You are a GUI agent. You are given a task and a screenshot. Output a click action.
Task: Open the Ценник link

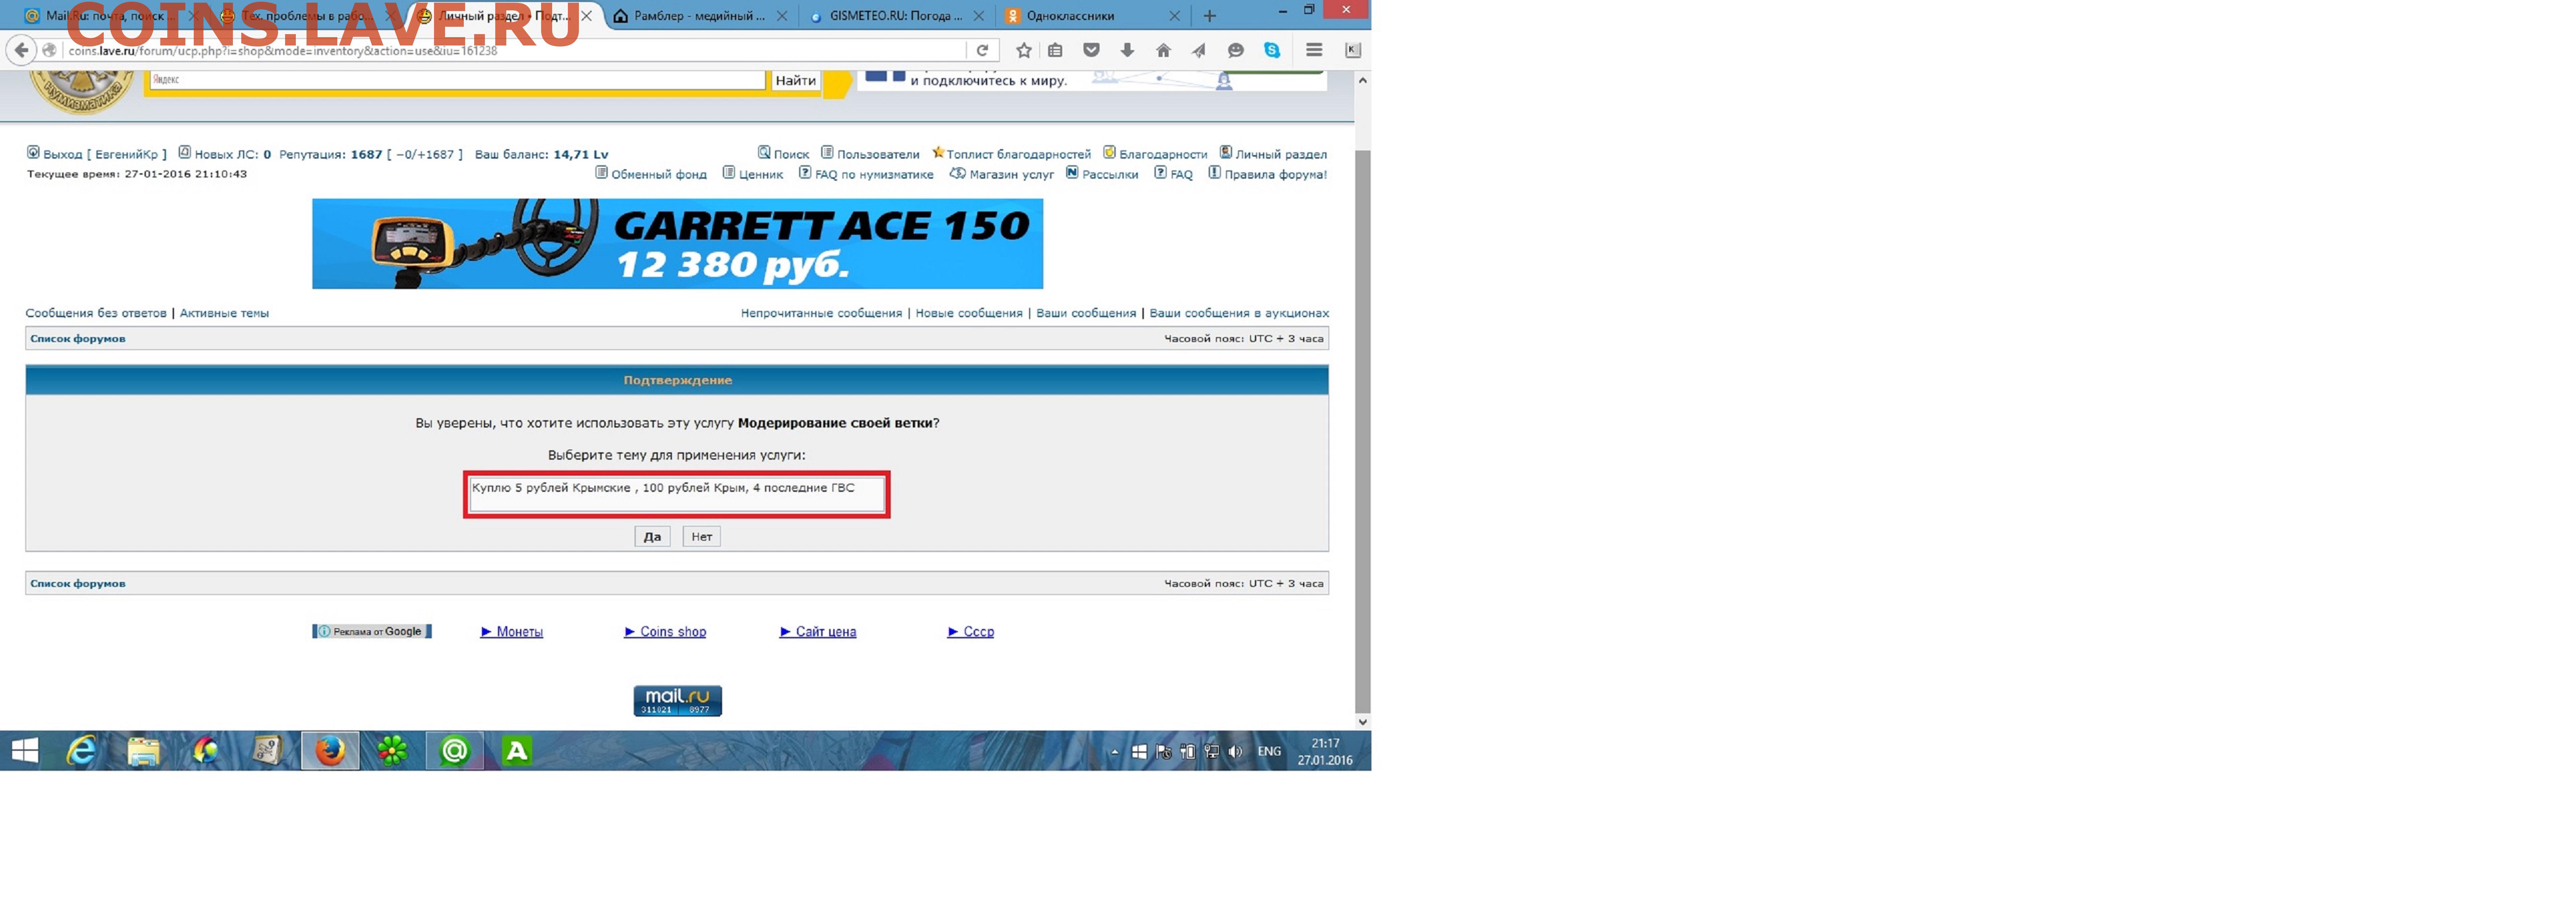753,174
